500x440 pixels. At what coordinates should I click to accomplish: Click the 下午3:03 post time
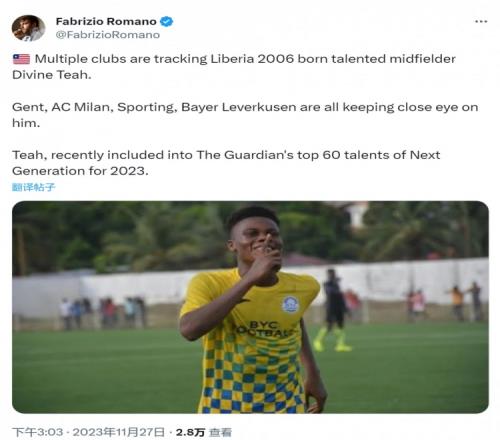[38, 432]
